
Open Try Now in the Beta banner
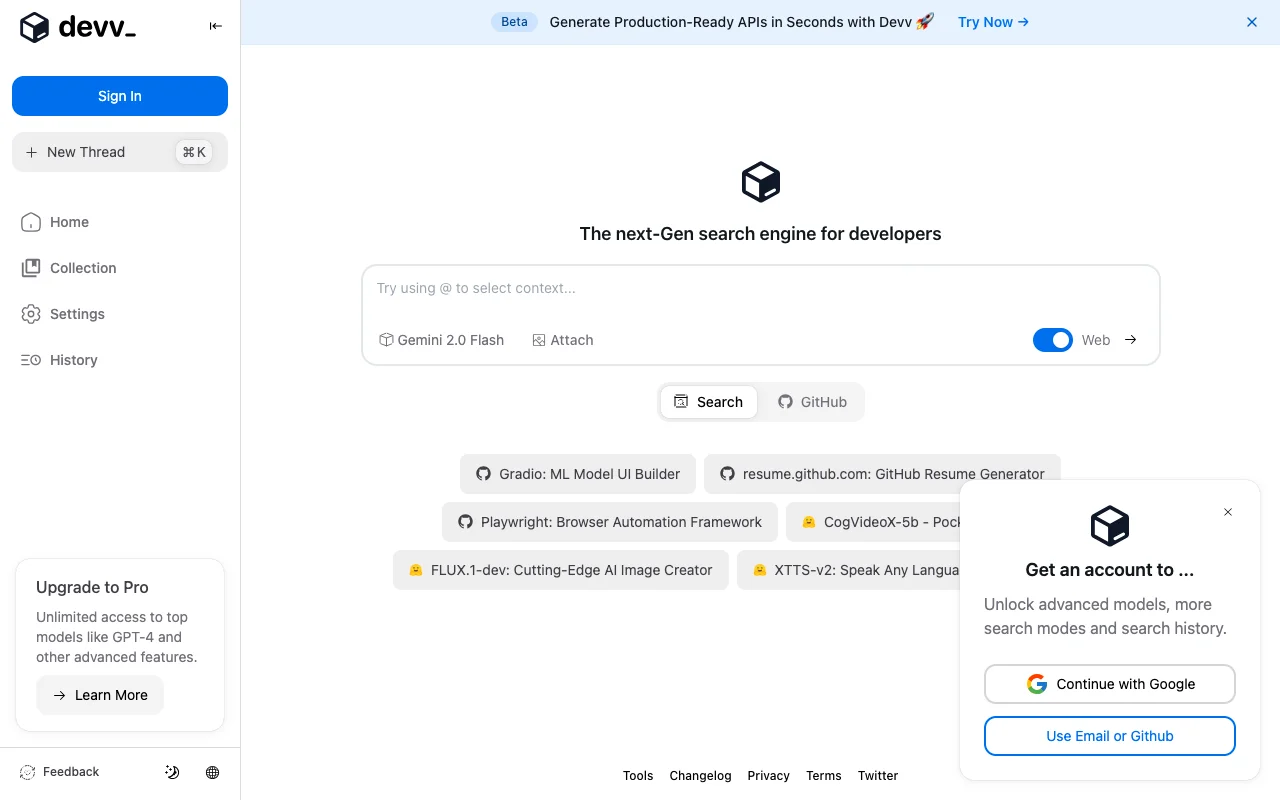point(992,21)
